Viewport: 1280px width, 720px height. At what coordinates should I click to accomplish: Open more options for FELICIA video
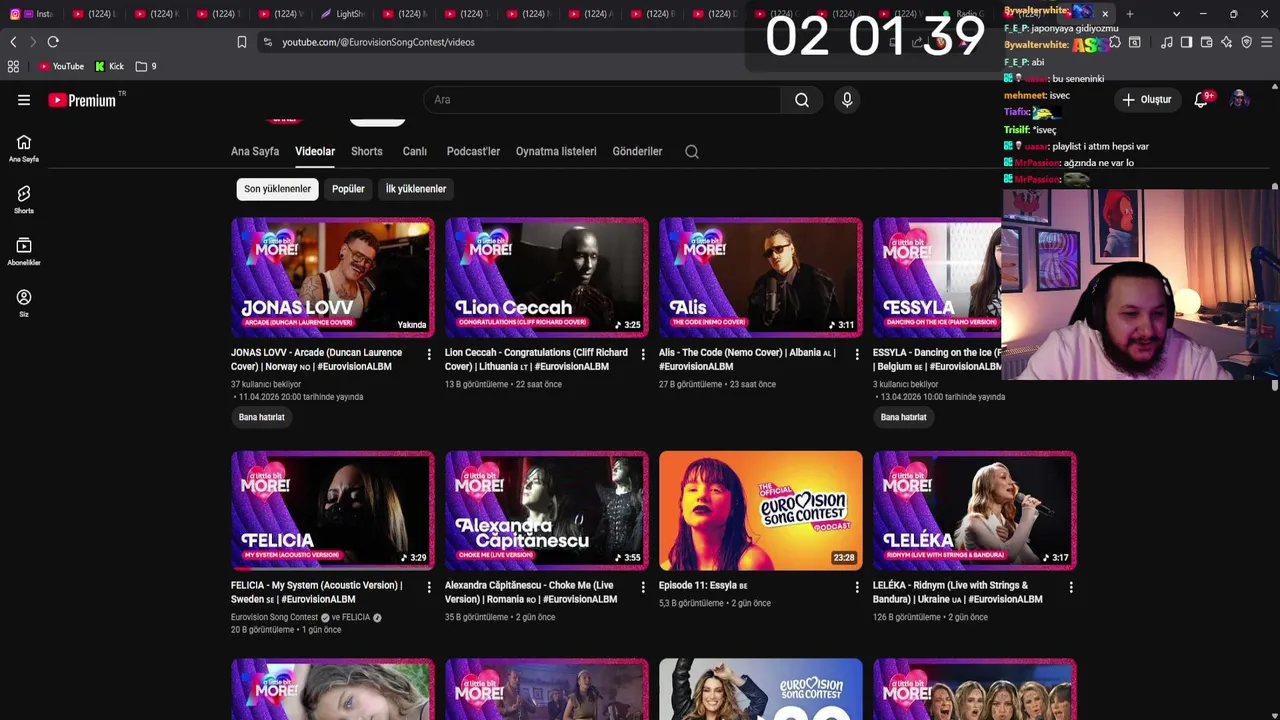coord(429,588)
